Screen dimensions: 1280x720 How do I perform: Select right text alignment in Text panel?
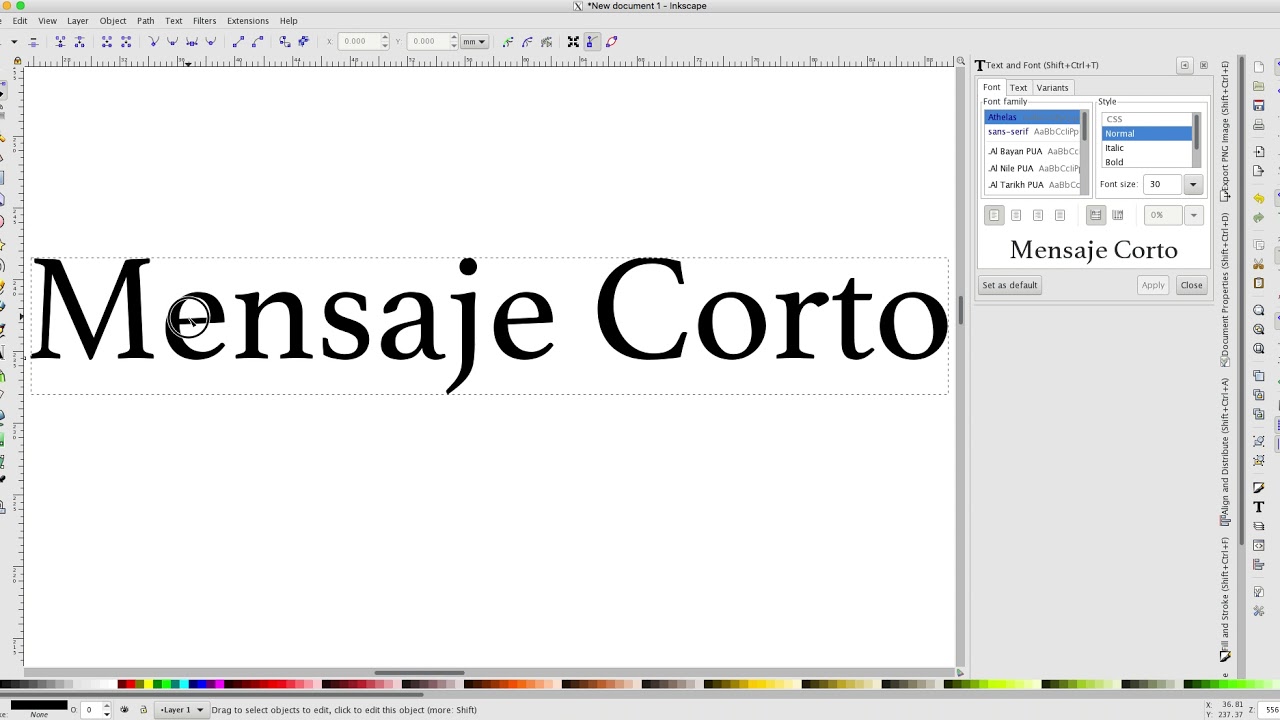(x=1038, y=215)
